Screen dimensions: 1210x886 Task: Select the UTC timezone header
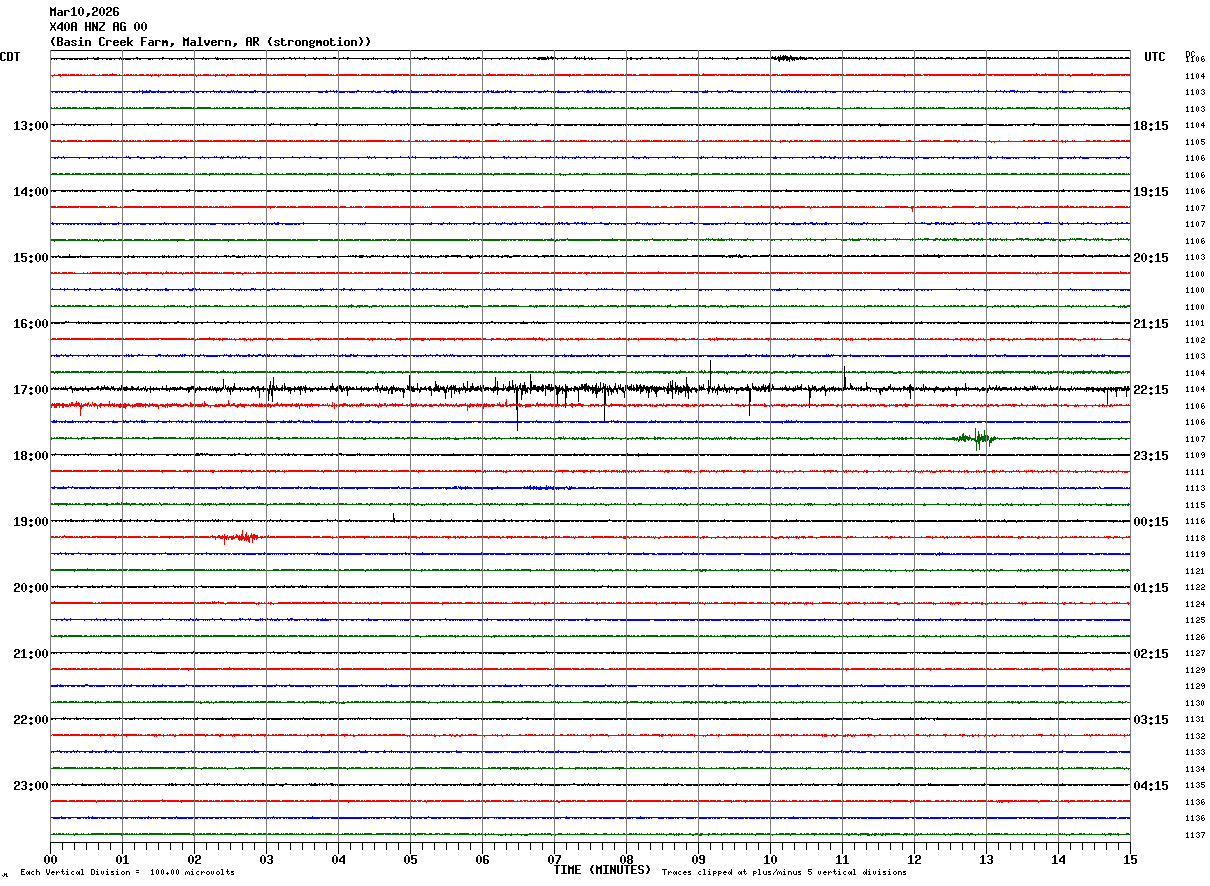[1155, 57]
